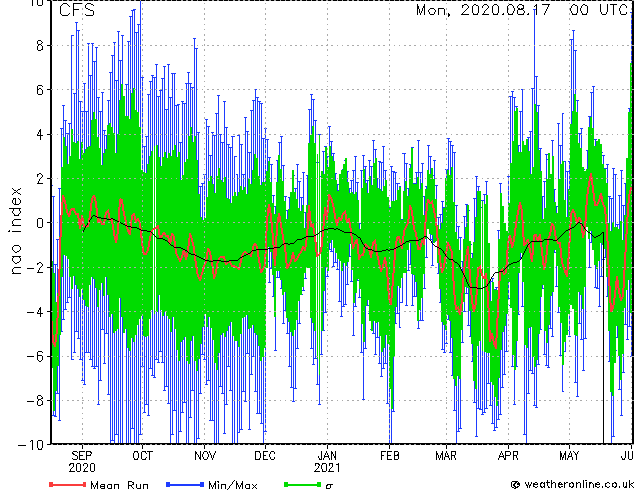Click the green sigma legend swatch

[x=302, y=484]
